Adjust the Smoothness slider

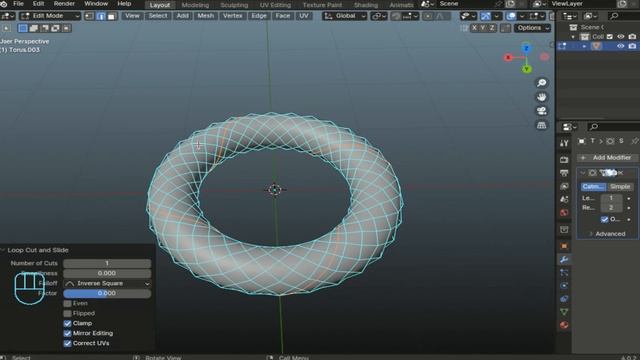pos(107,273)
